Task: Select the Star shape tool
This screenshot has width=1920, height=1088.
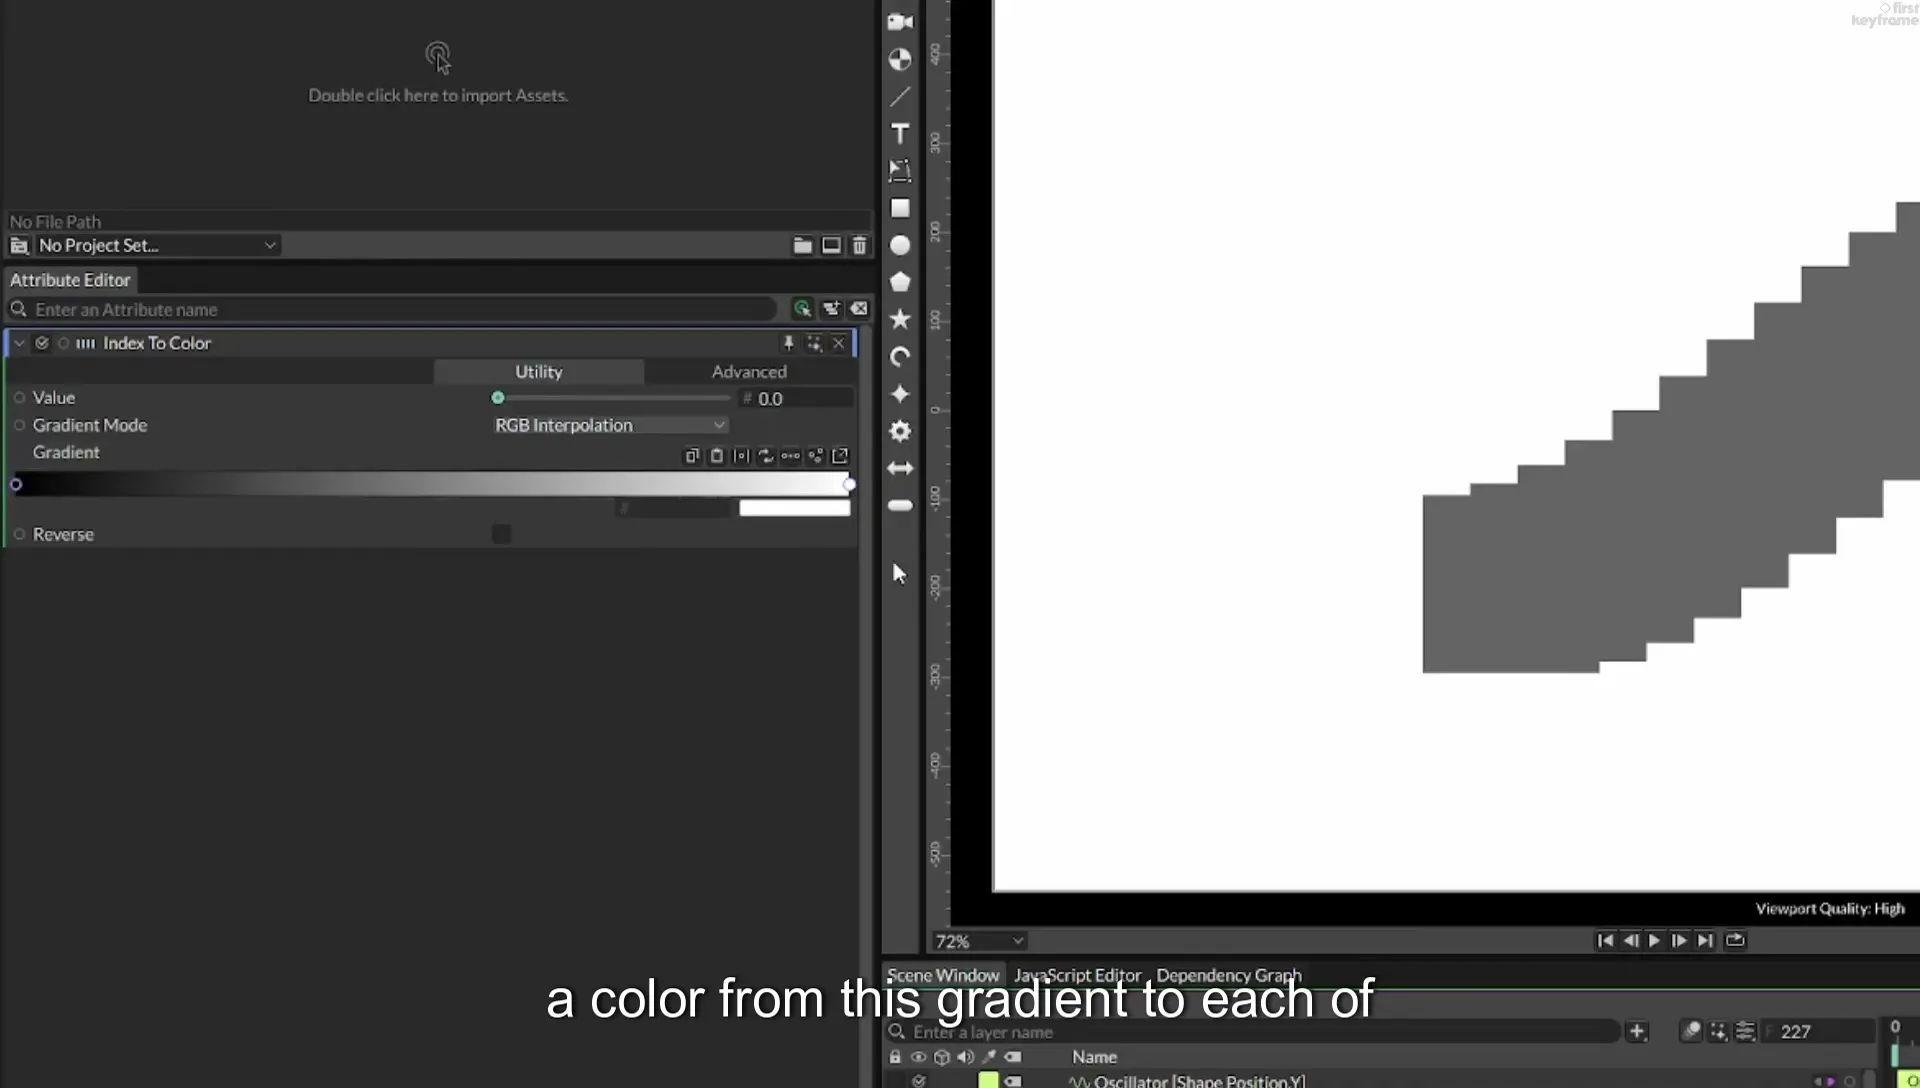Action: pos(900,319)
